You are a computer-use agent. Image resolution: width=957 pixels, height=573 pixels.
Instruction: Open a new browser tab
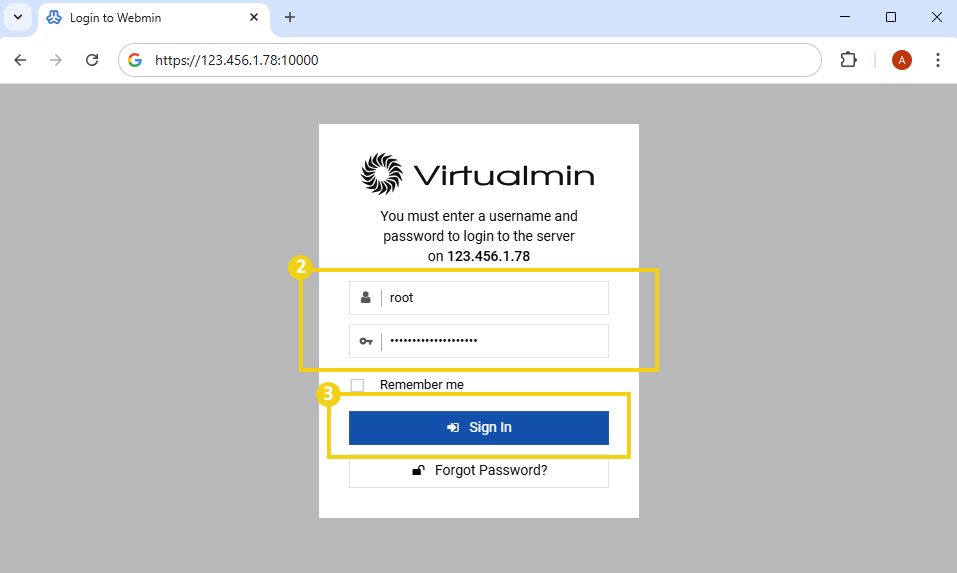click(290, 17)
